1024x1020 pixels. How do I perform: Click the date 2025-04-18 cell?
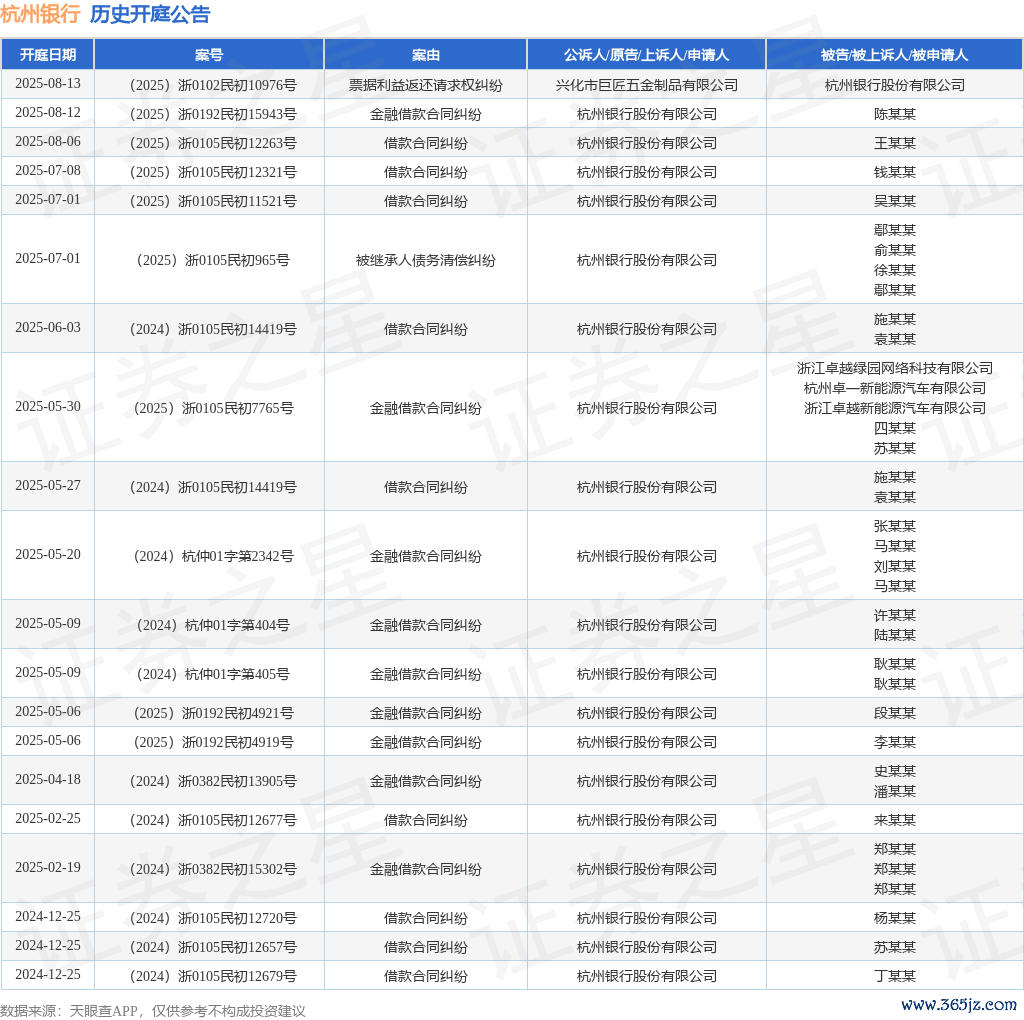(x=48, y=779)
